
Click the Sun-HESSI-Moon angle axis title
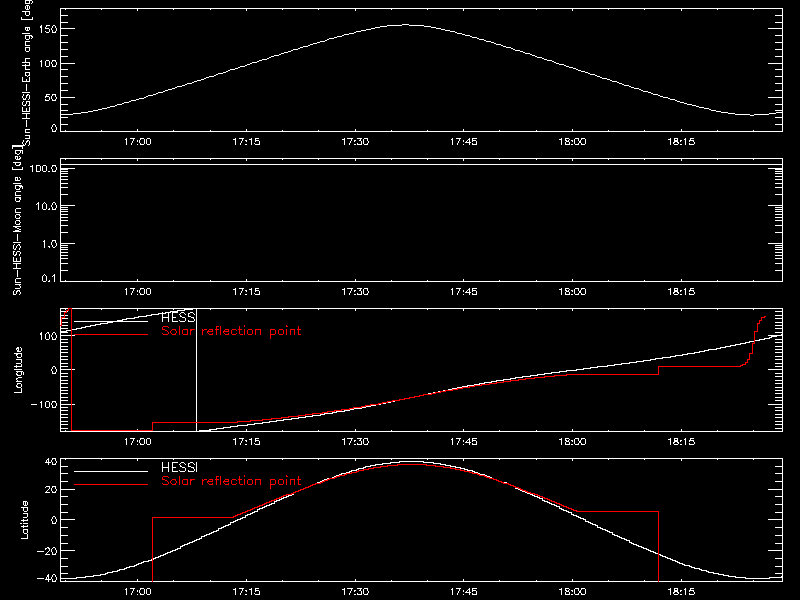tap(17, 220)
